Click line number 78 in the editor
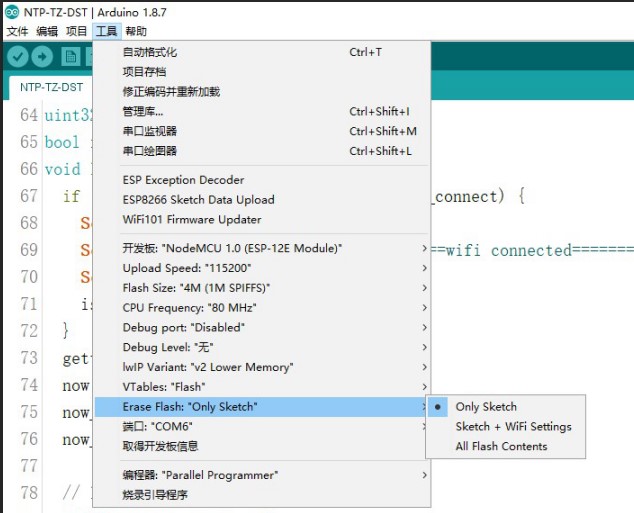This screenshot has height=513, width=634. pos(29,493)
